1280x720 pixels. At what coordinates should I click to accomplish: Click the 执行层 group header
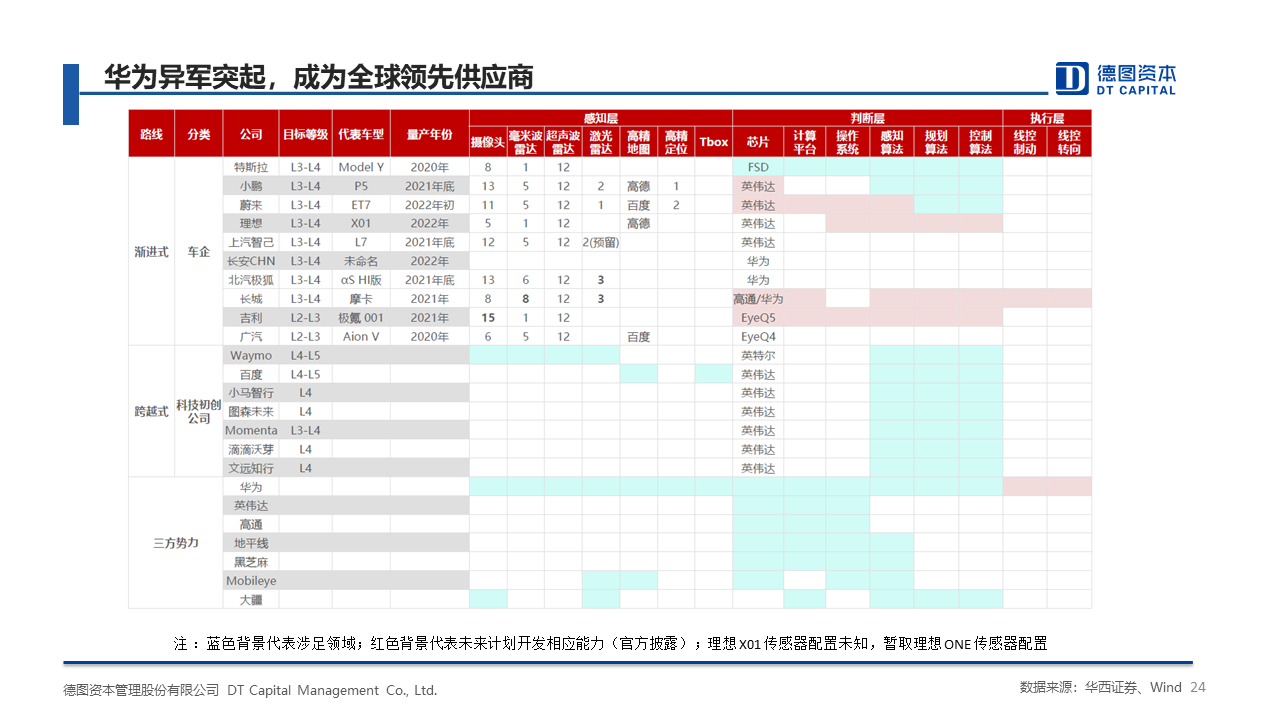1047,118
